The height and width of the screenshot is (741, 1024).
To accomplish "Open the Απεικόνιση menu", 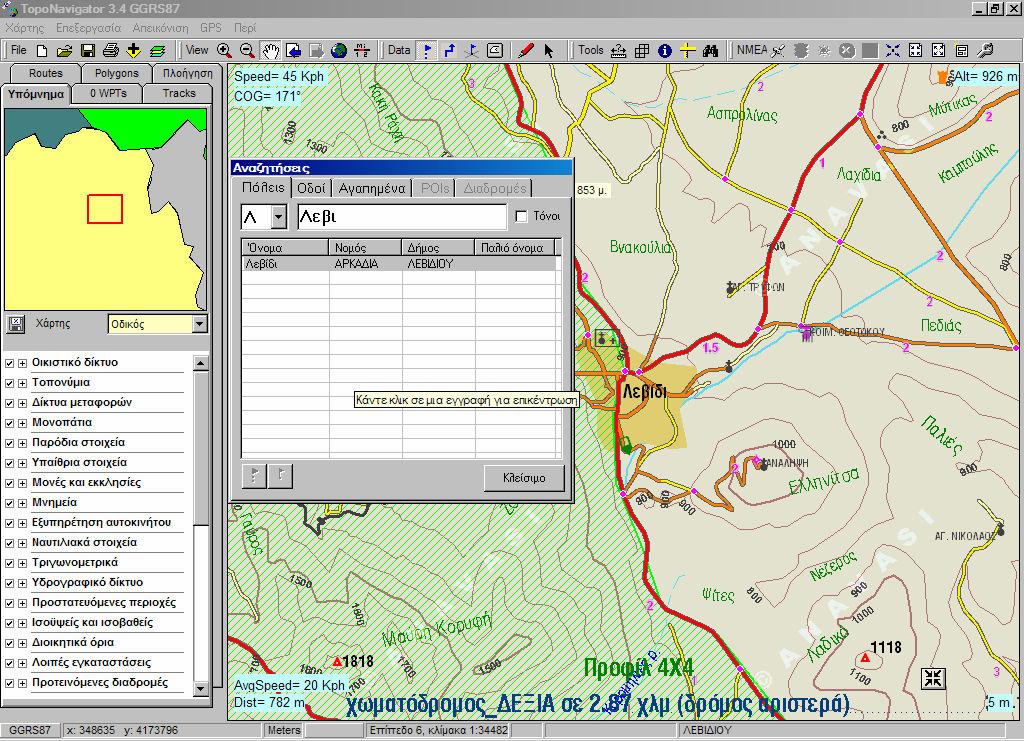I will pos(160,28).
